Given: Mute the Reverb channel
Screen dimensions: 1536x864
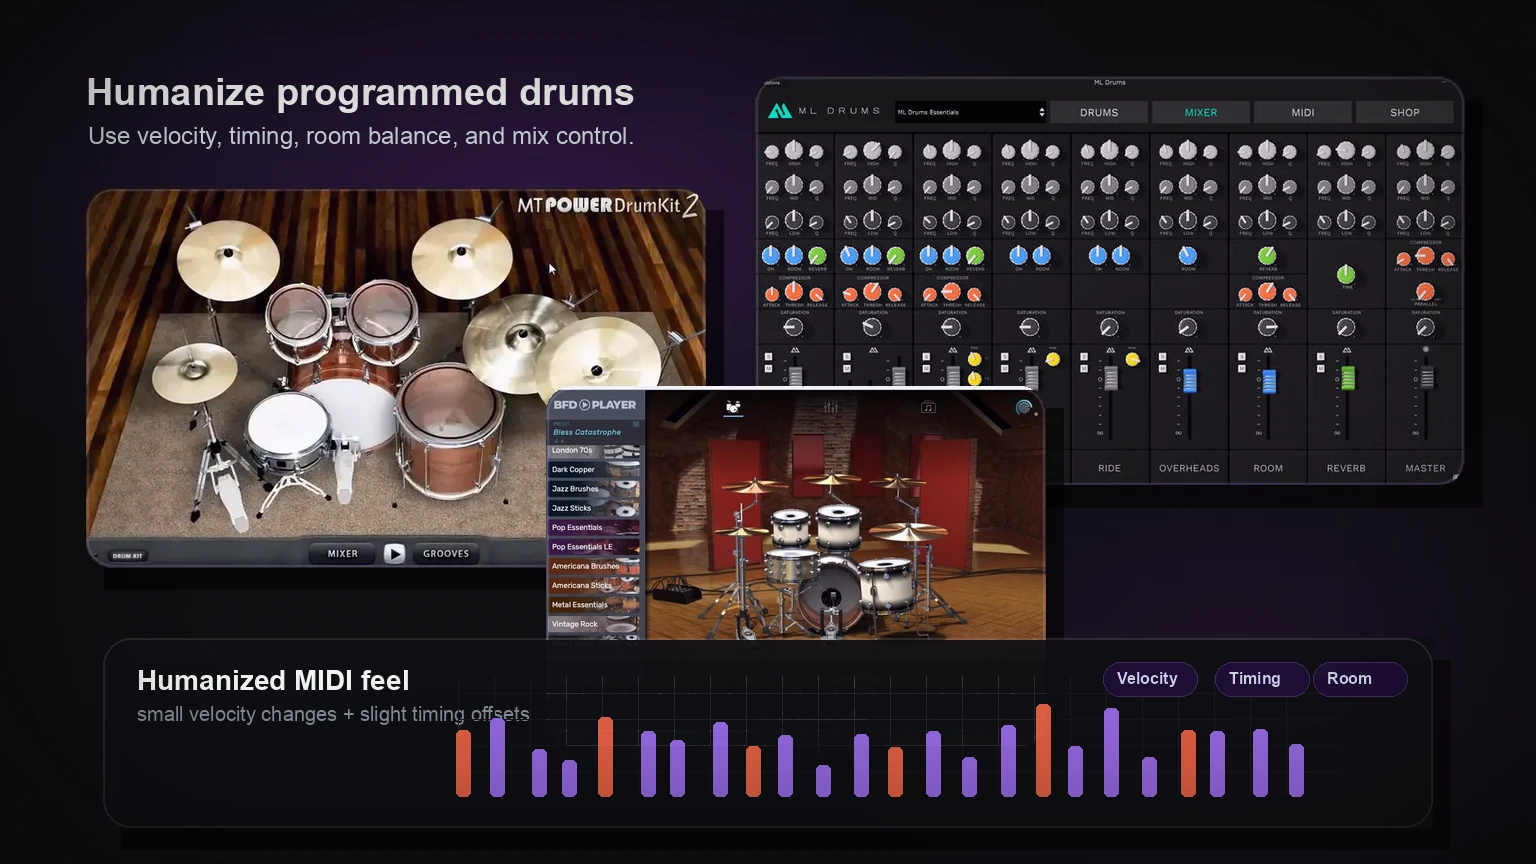Looking at the screenshot, I should tap(1321, 369).
